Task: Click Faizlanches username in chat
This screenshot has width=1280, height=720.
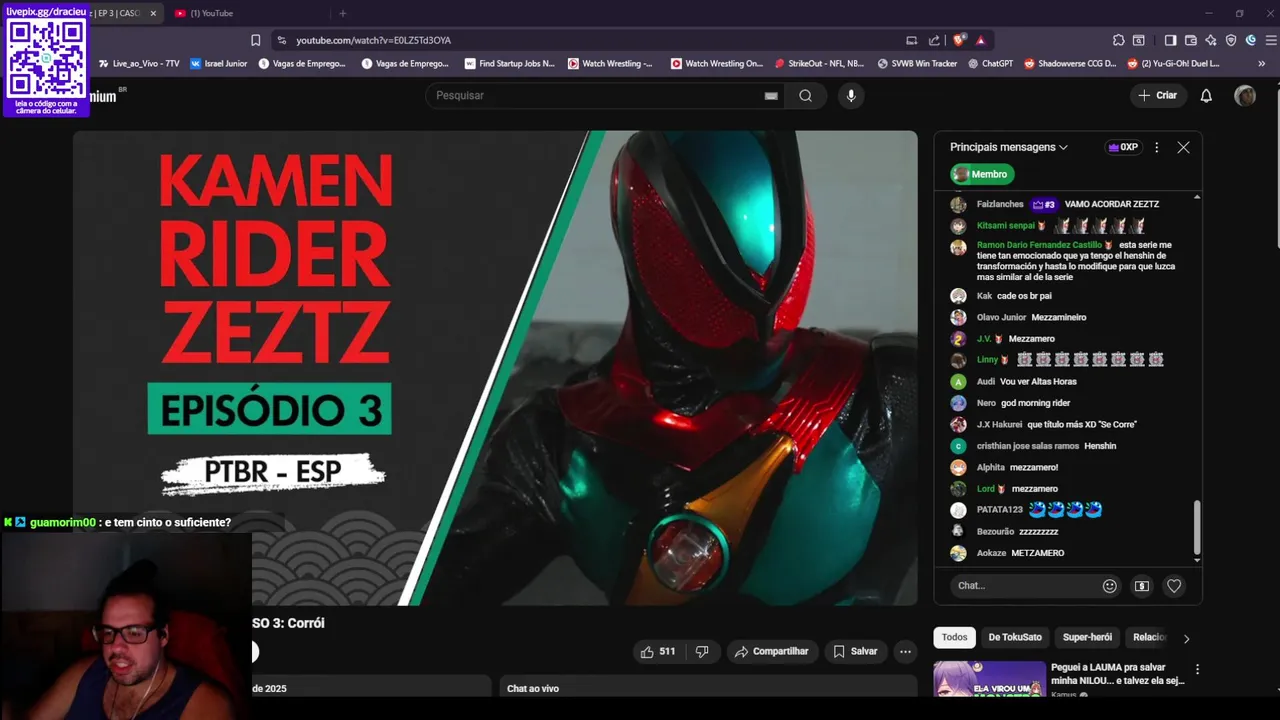Action: click(1000, 204)
